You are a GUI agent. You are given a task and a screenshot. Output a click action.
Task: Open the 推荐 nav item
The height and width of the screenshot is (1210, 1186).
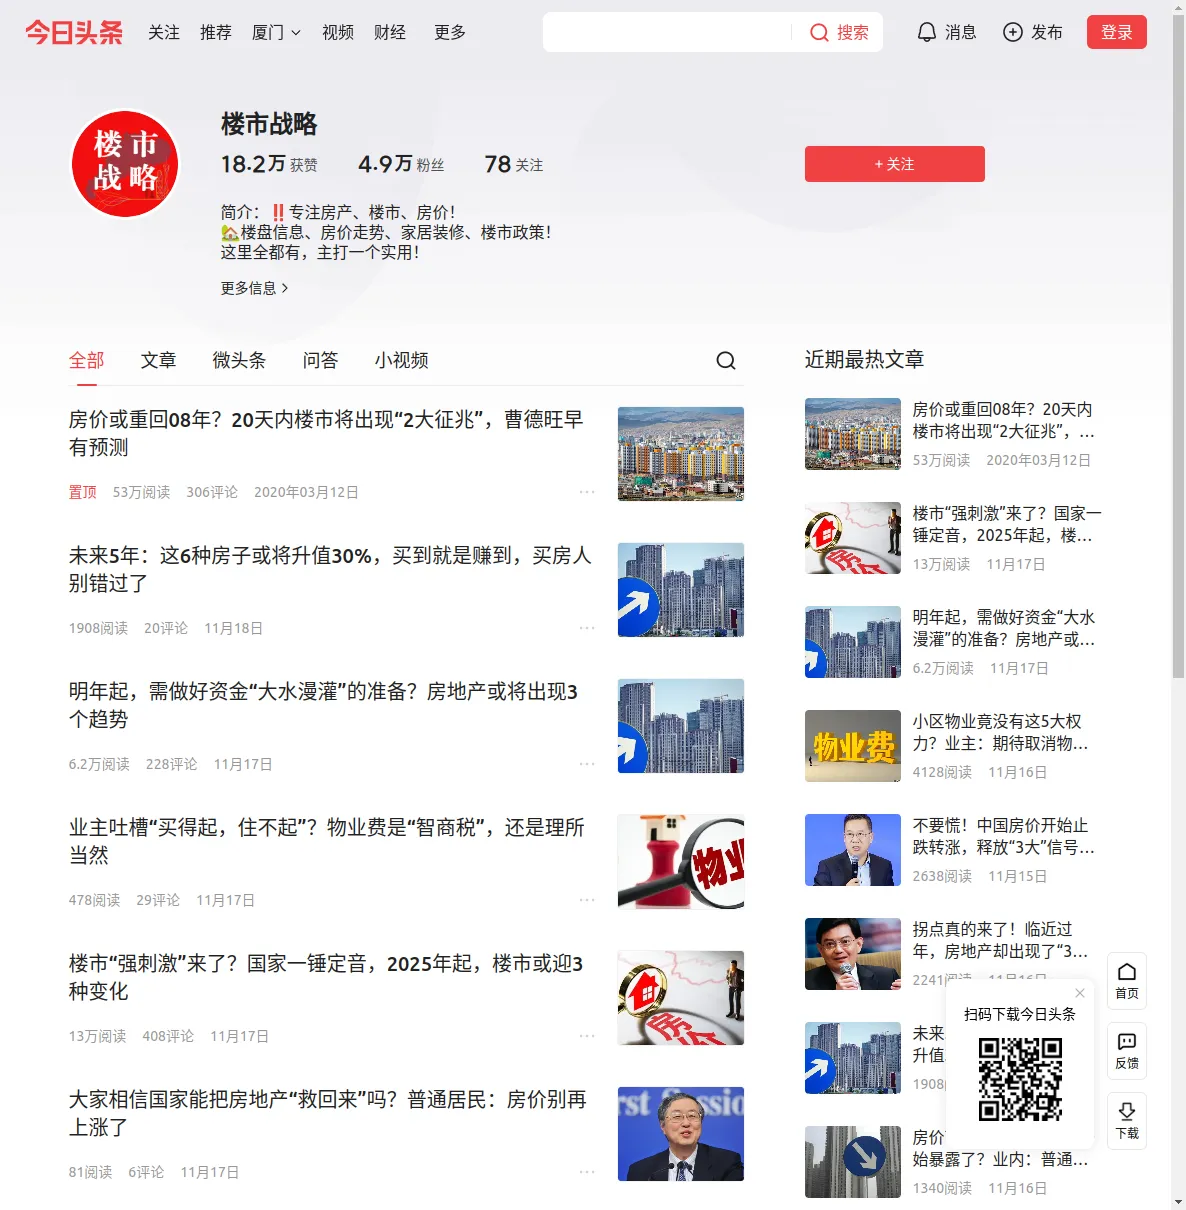pyautogui.click(x=216, y=32)
